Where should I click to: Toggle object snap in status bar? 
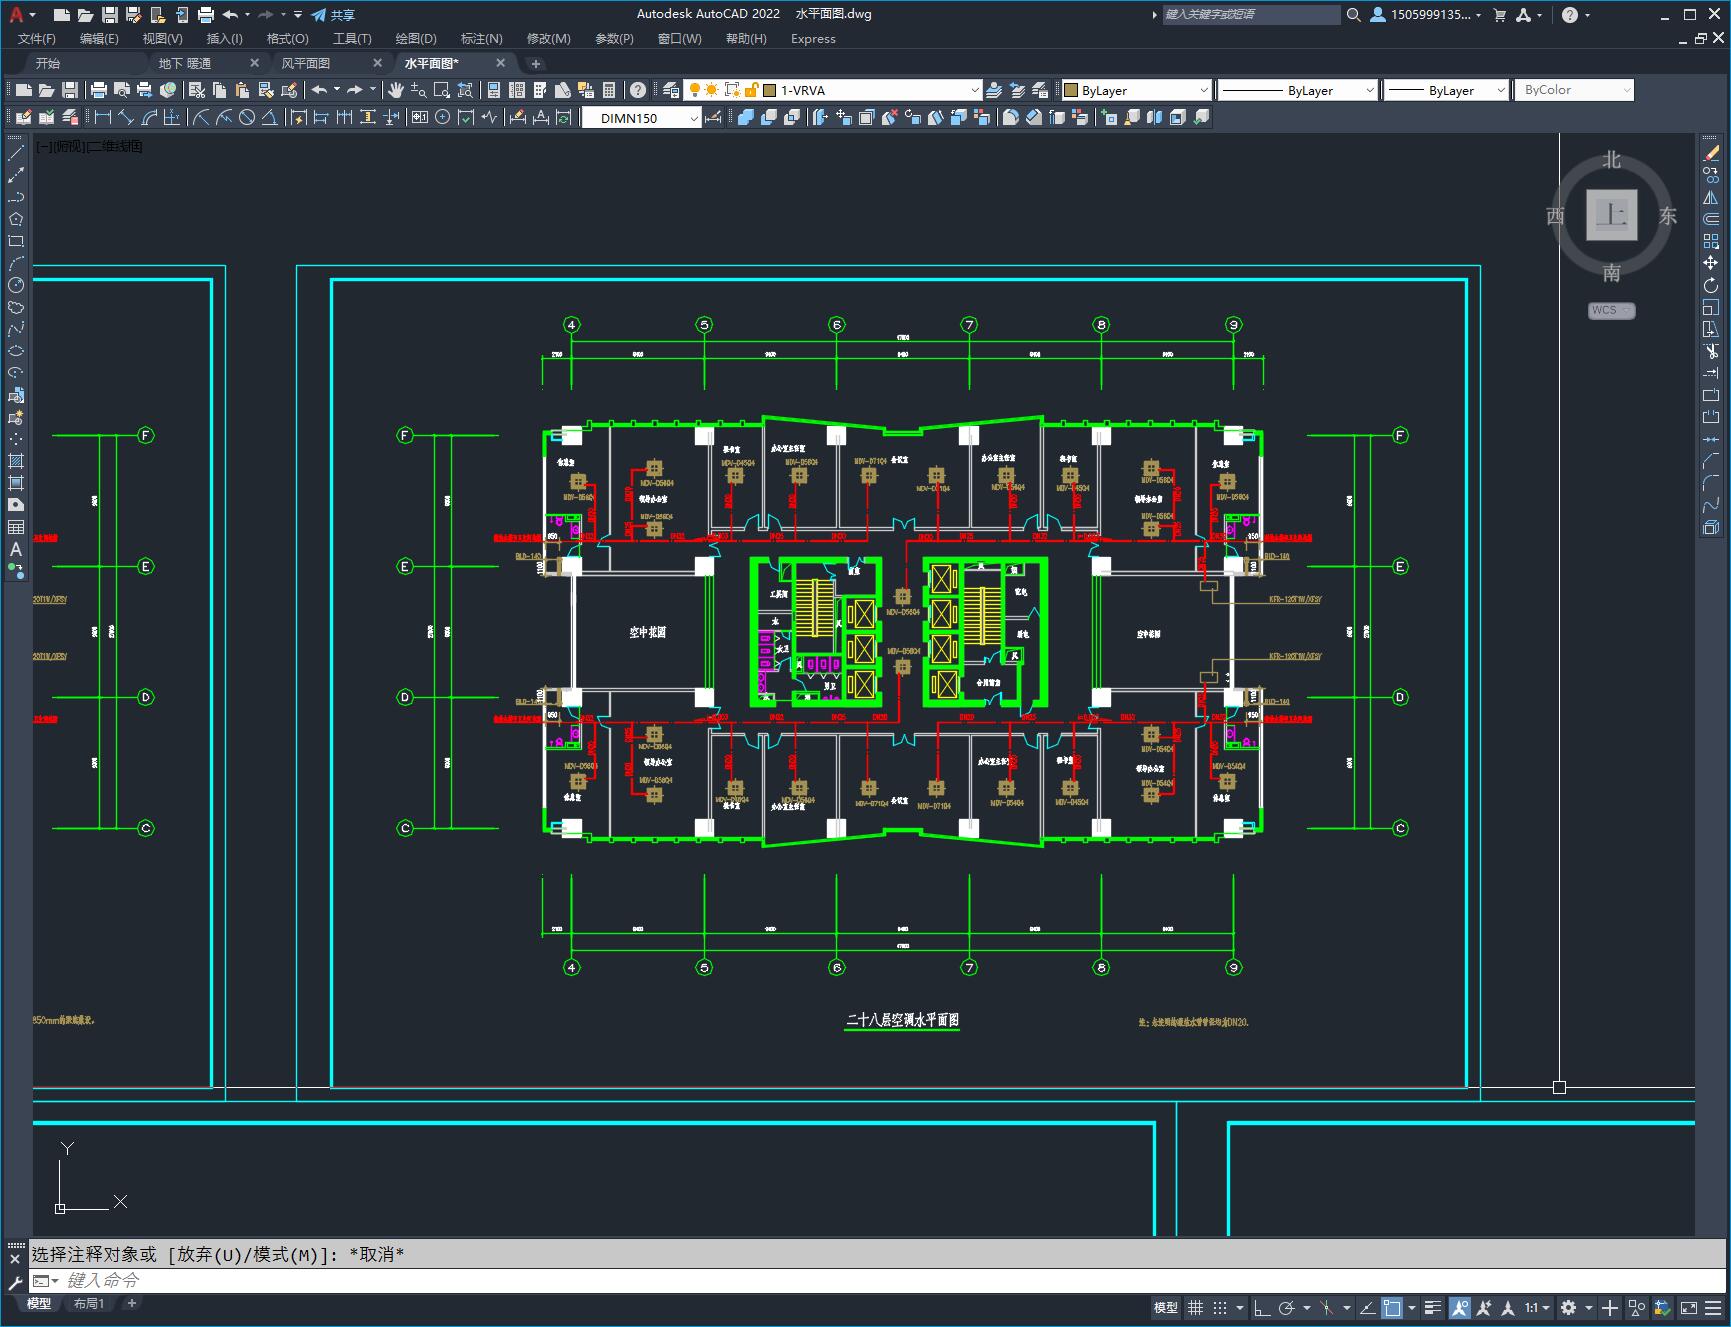pos(1392,1307)
